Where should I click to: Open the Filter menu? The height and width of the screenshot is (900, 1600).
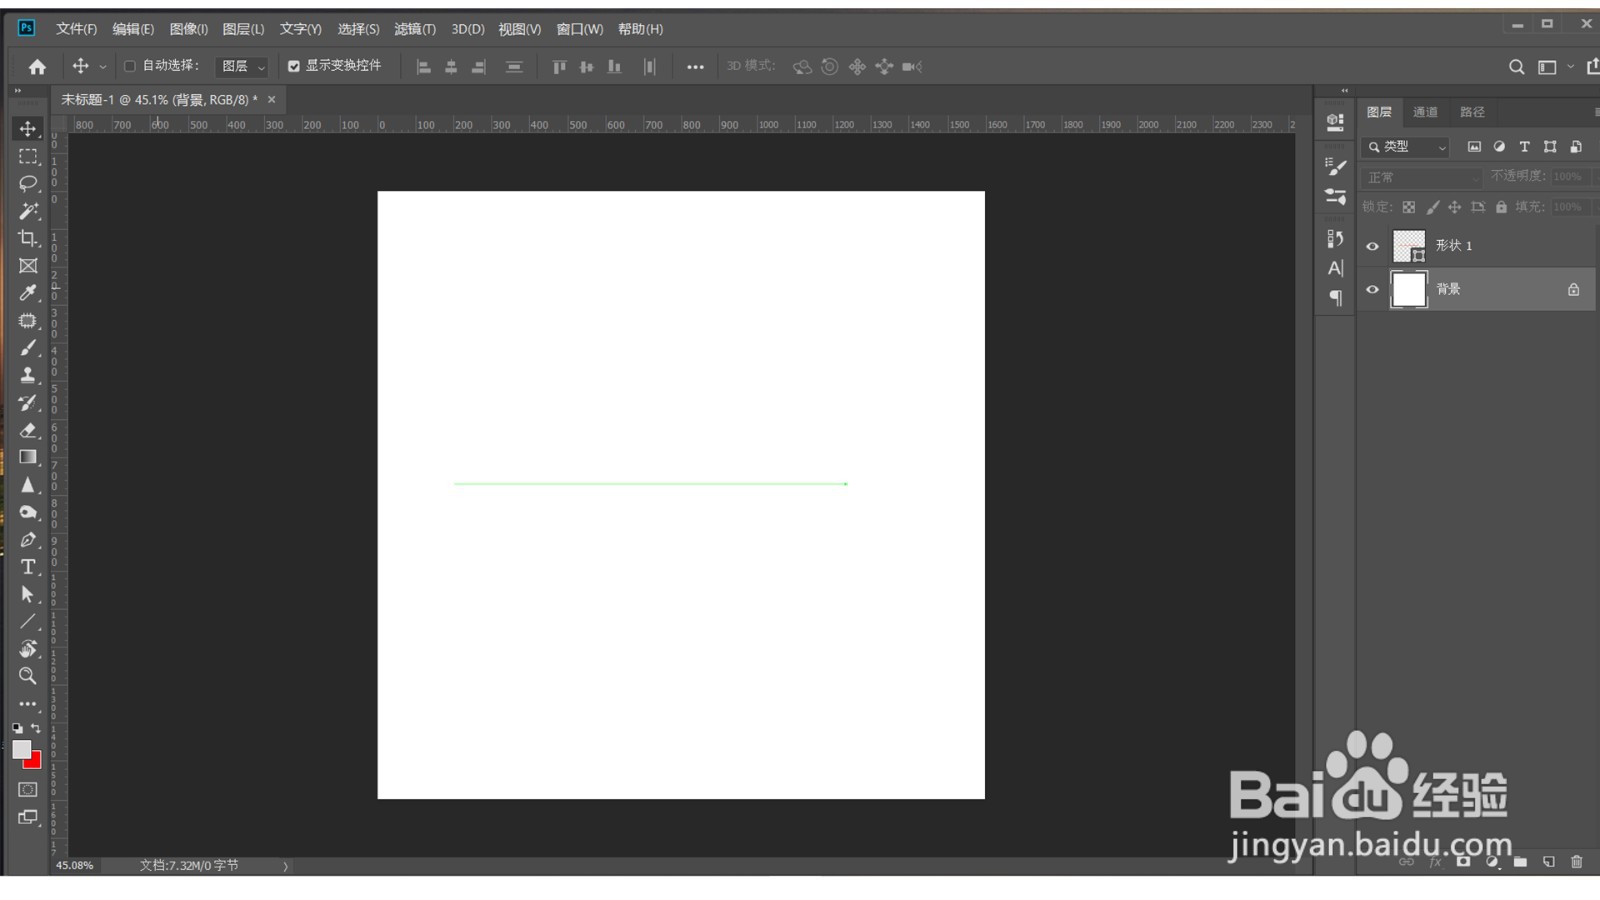tap(415, 29)
